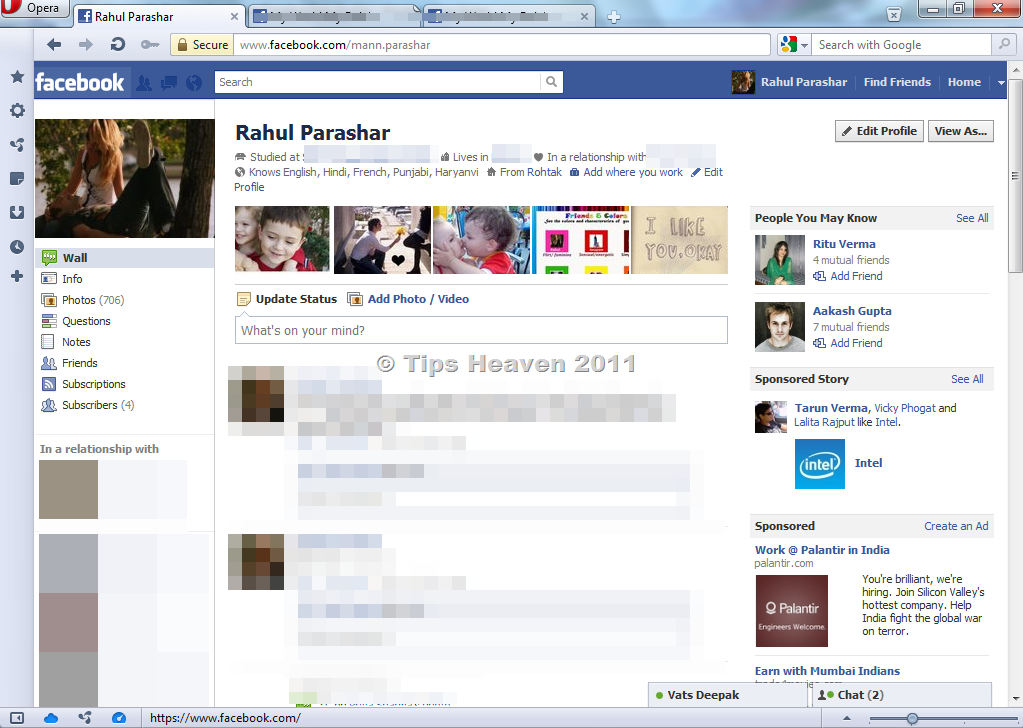Open Facebook messages icon
This screenshot has width=1023, height=728.
(169, 83)
